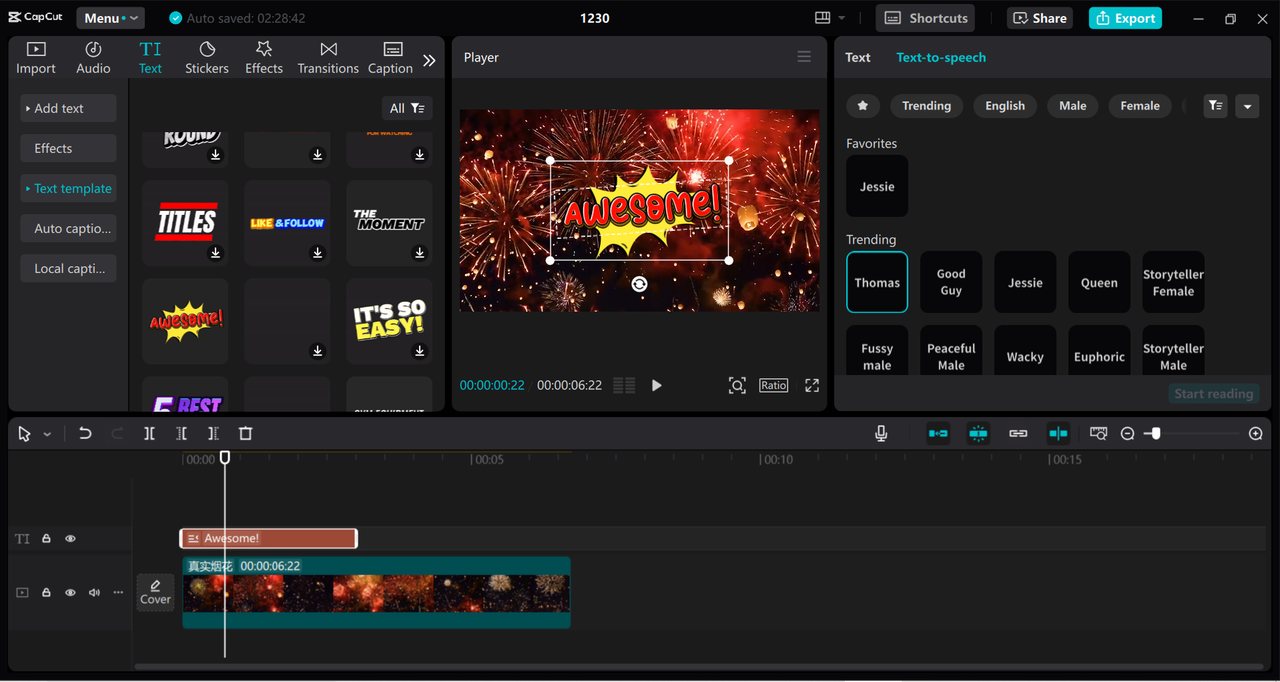Screen dimensions: 1280x682
Task: Filter voices by Male
Action: click(x=1073, y=106)
